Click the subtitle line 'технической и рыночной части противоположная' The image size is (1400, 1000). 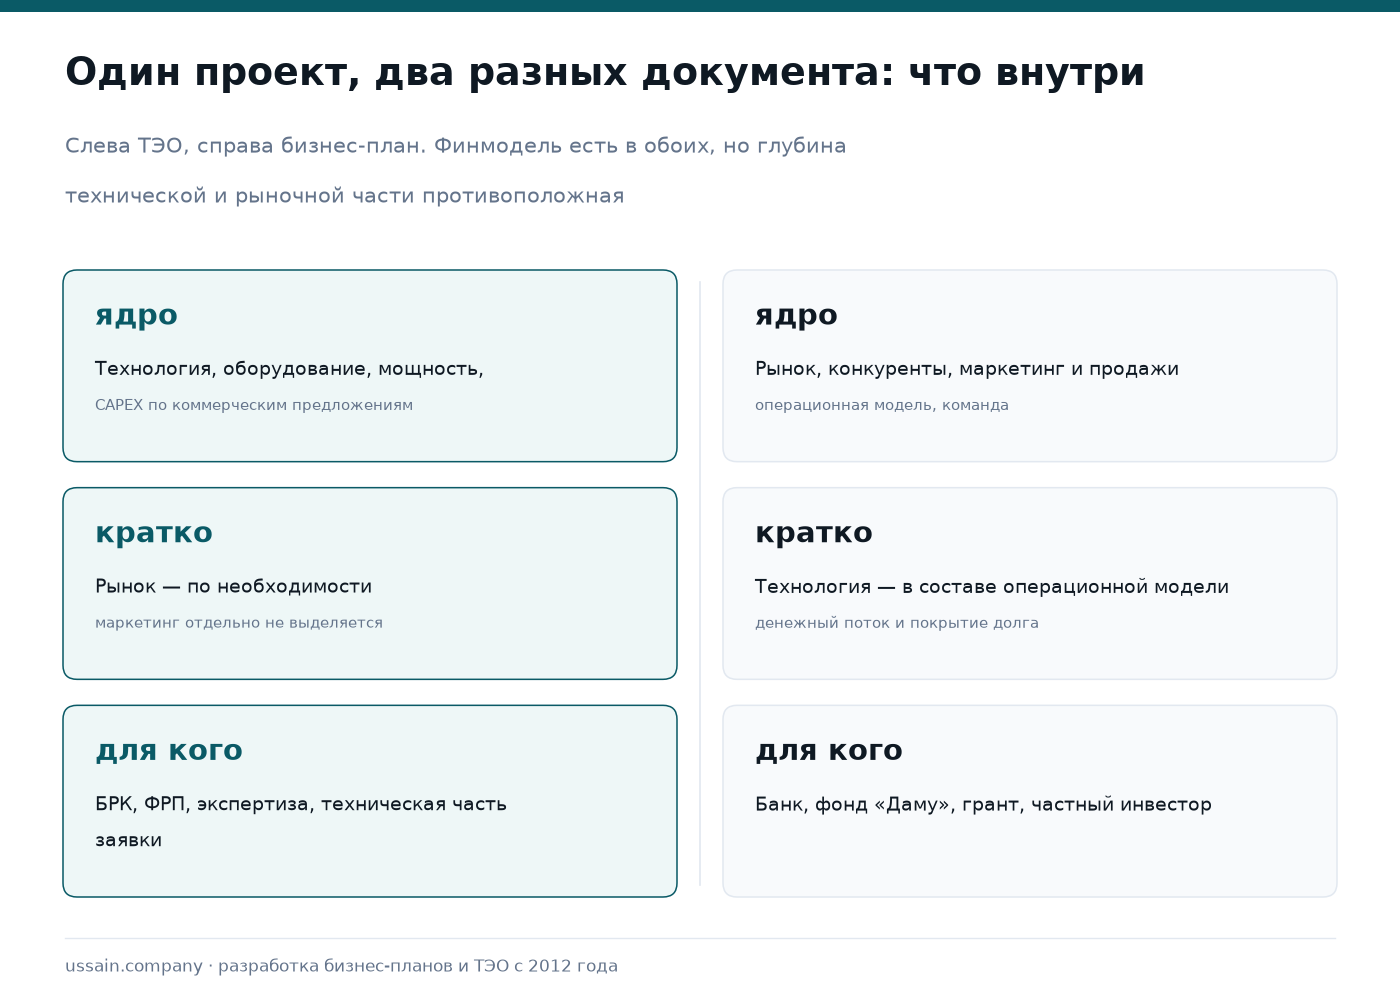tap(345, 196)
